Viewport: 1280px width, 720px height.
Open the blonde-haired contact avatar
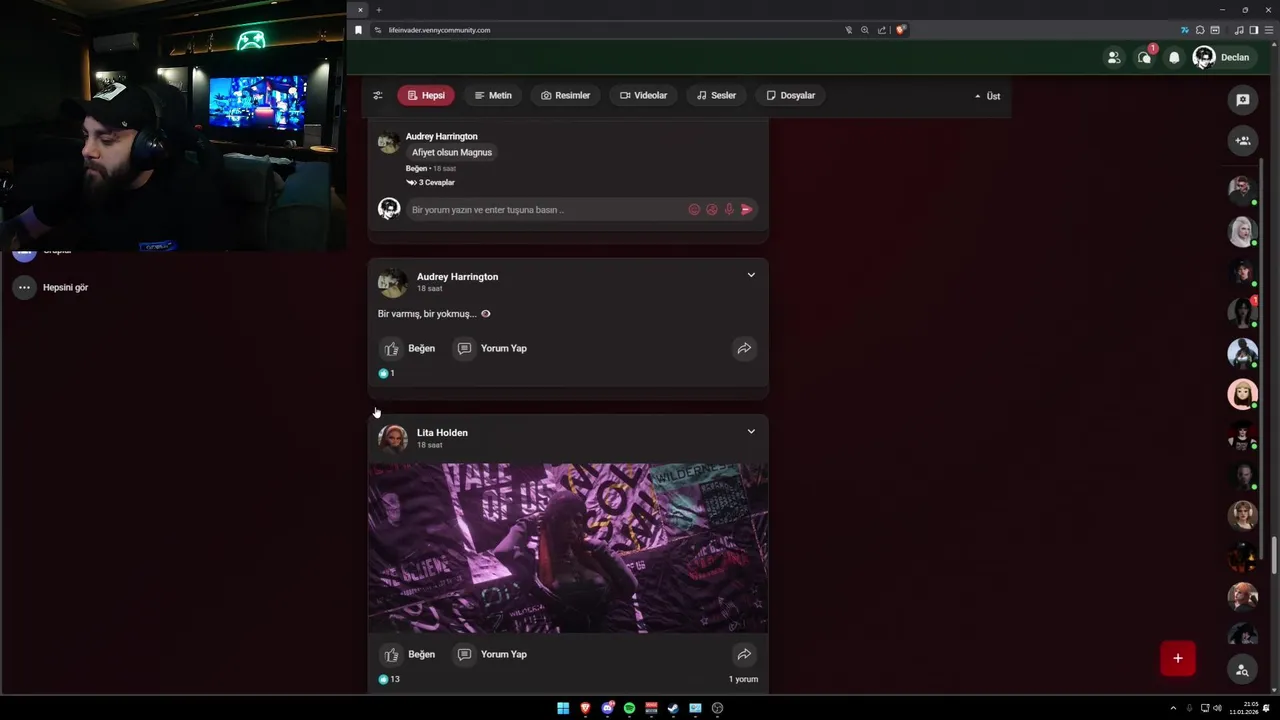1241,231
